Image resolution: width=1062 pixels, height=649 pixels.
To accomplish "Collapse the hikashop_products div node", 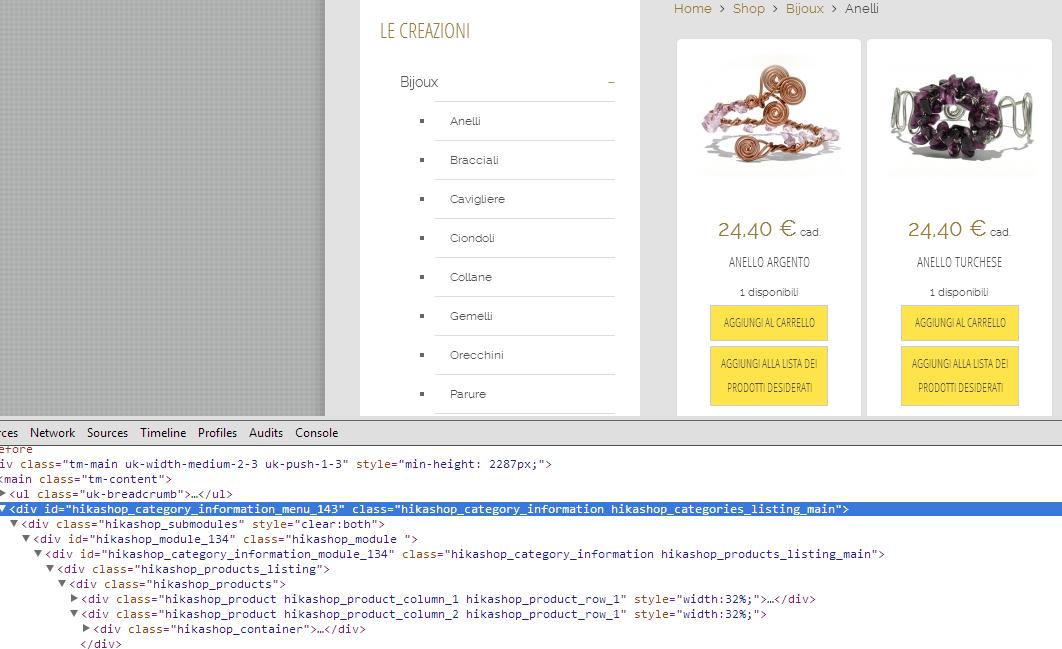I will 62,583.
